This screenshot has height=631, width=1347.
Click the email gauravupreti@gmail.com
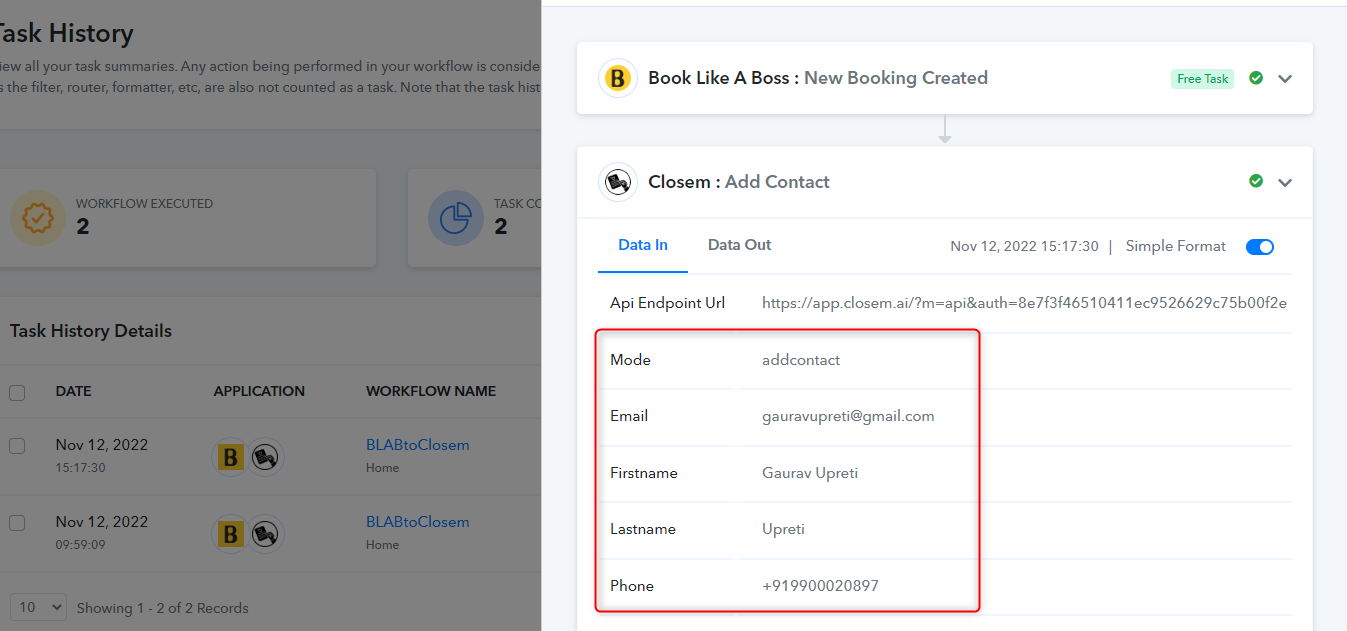coord(848,416)
